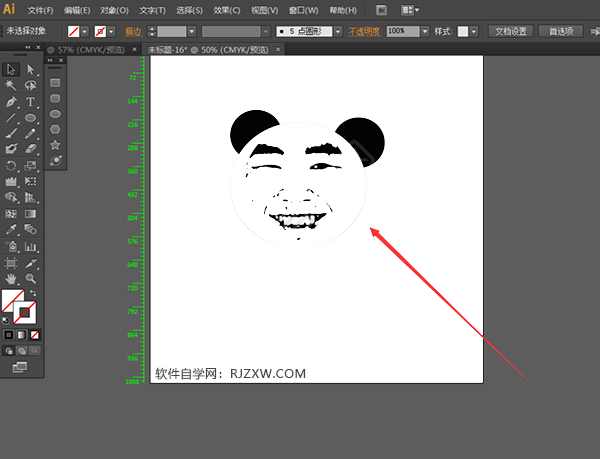This screenshot has height=459, width=600.
Task: Open the graphic style dropdown
Action: tap(474, 31)
